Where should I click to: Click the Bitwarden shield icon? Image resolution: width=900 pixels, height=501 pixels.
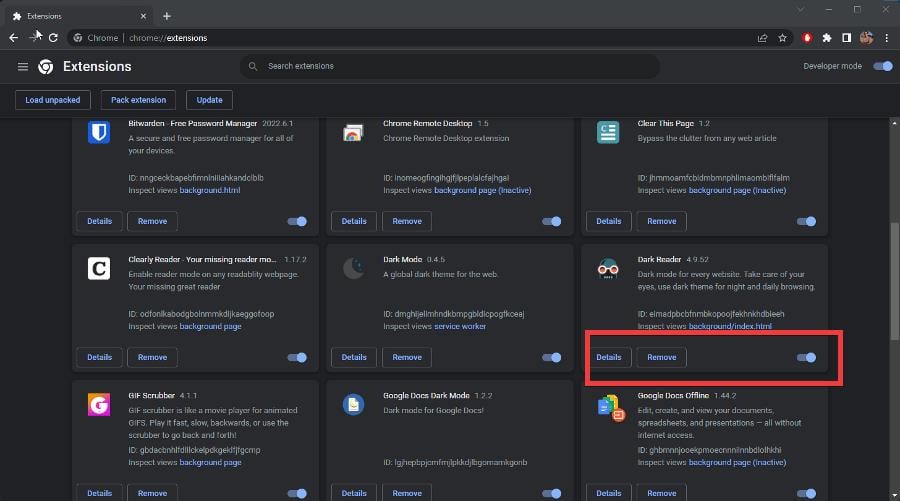coord(99,133)
